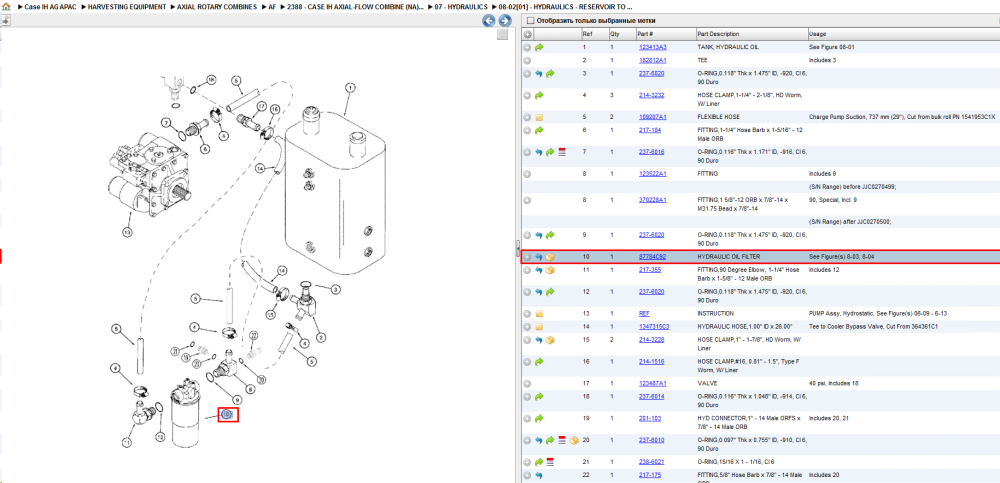Click green arrow icon in Ref 16 row
Screen dimensions: 1000x483
tap(540, 362)
